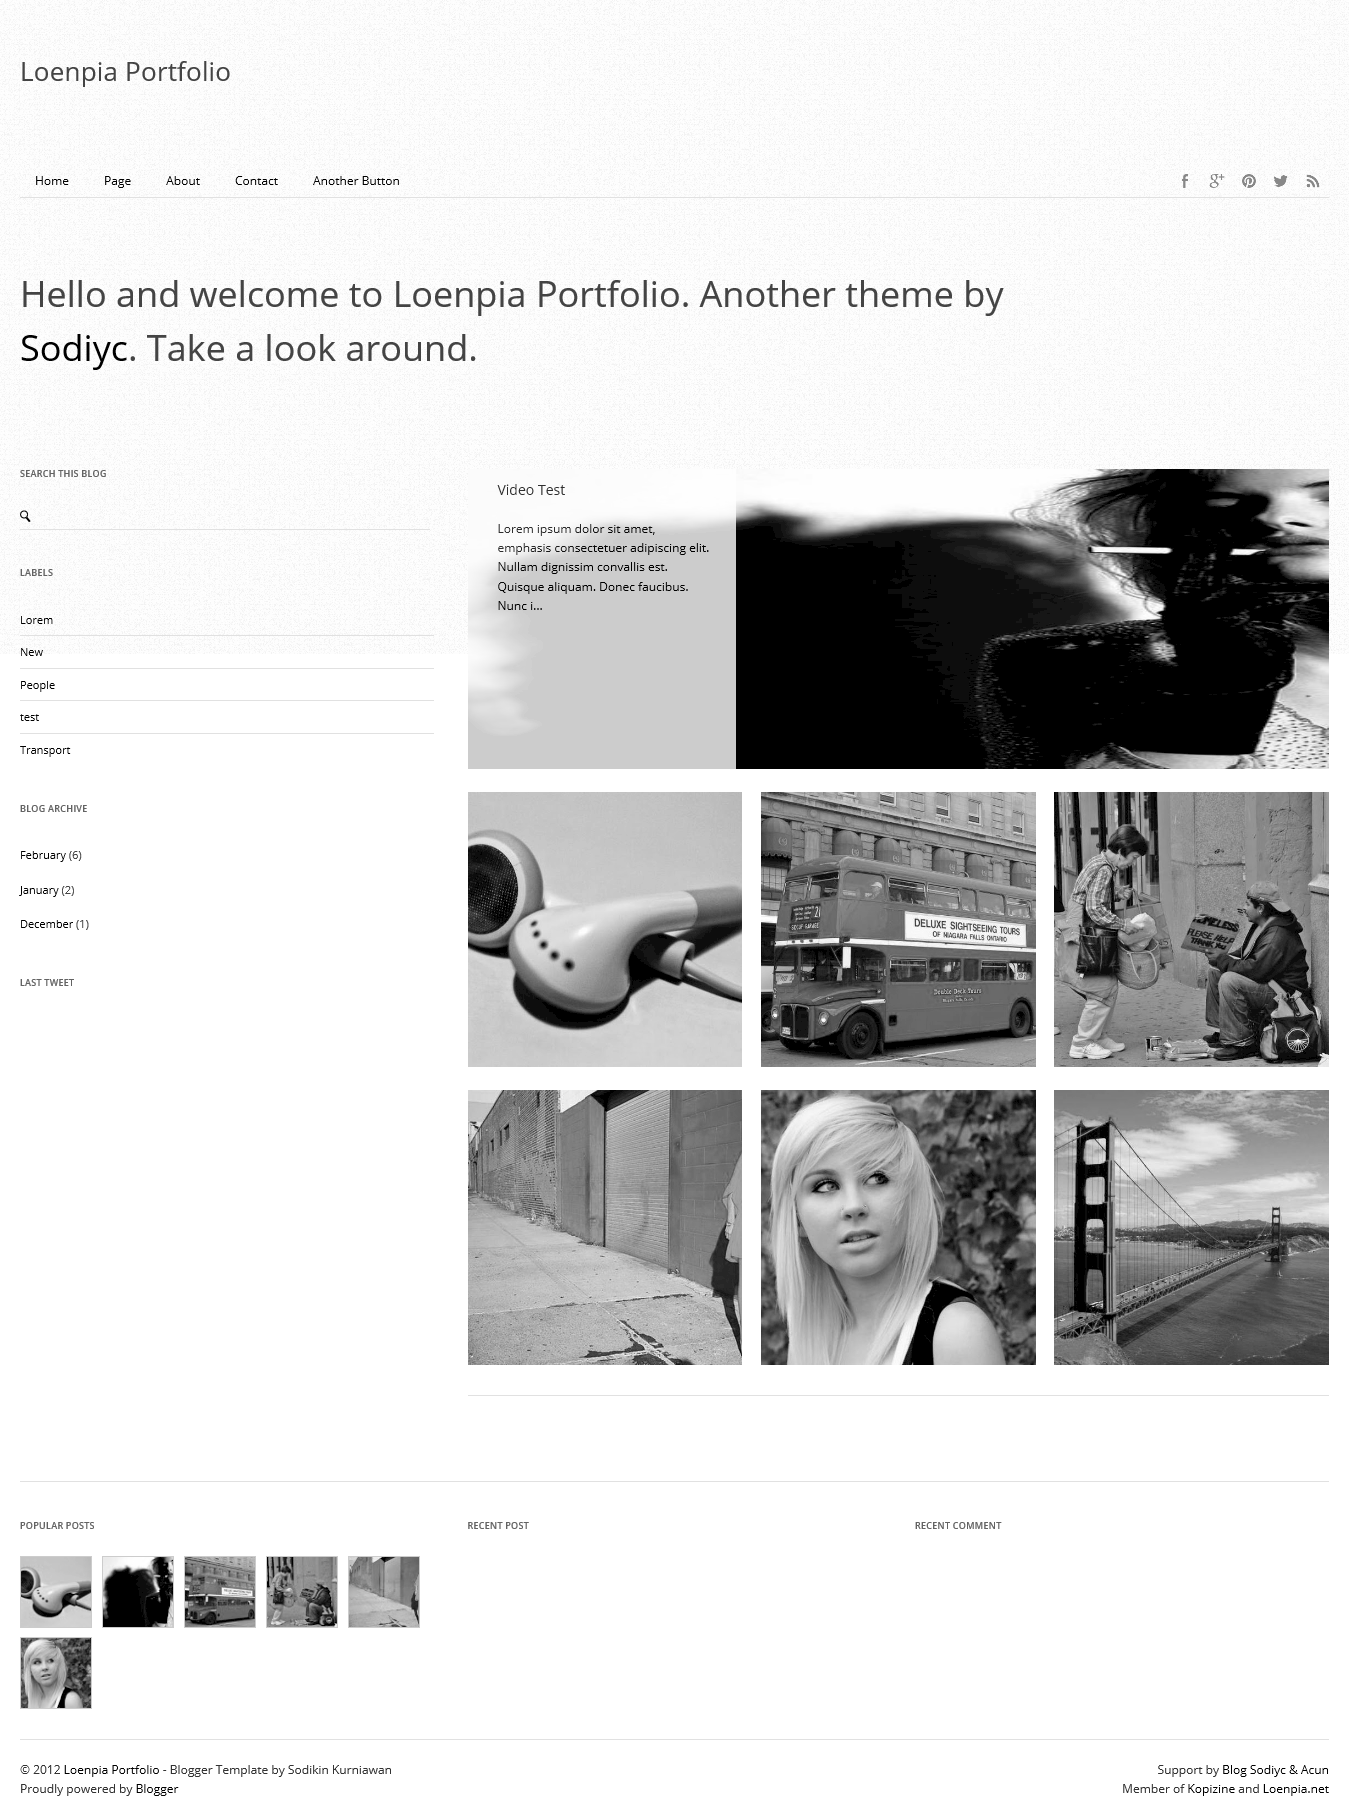Open the RSS feed icon
Screen dimensions: 1349x1818
pos(1313,181)
